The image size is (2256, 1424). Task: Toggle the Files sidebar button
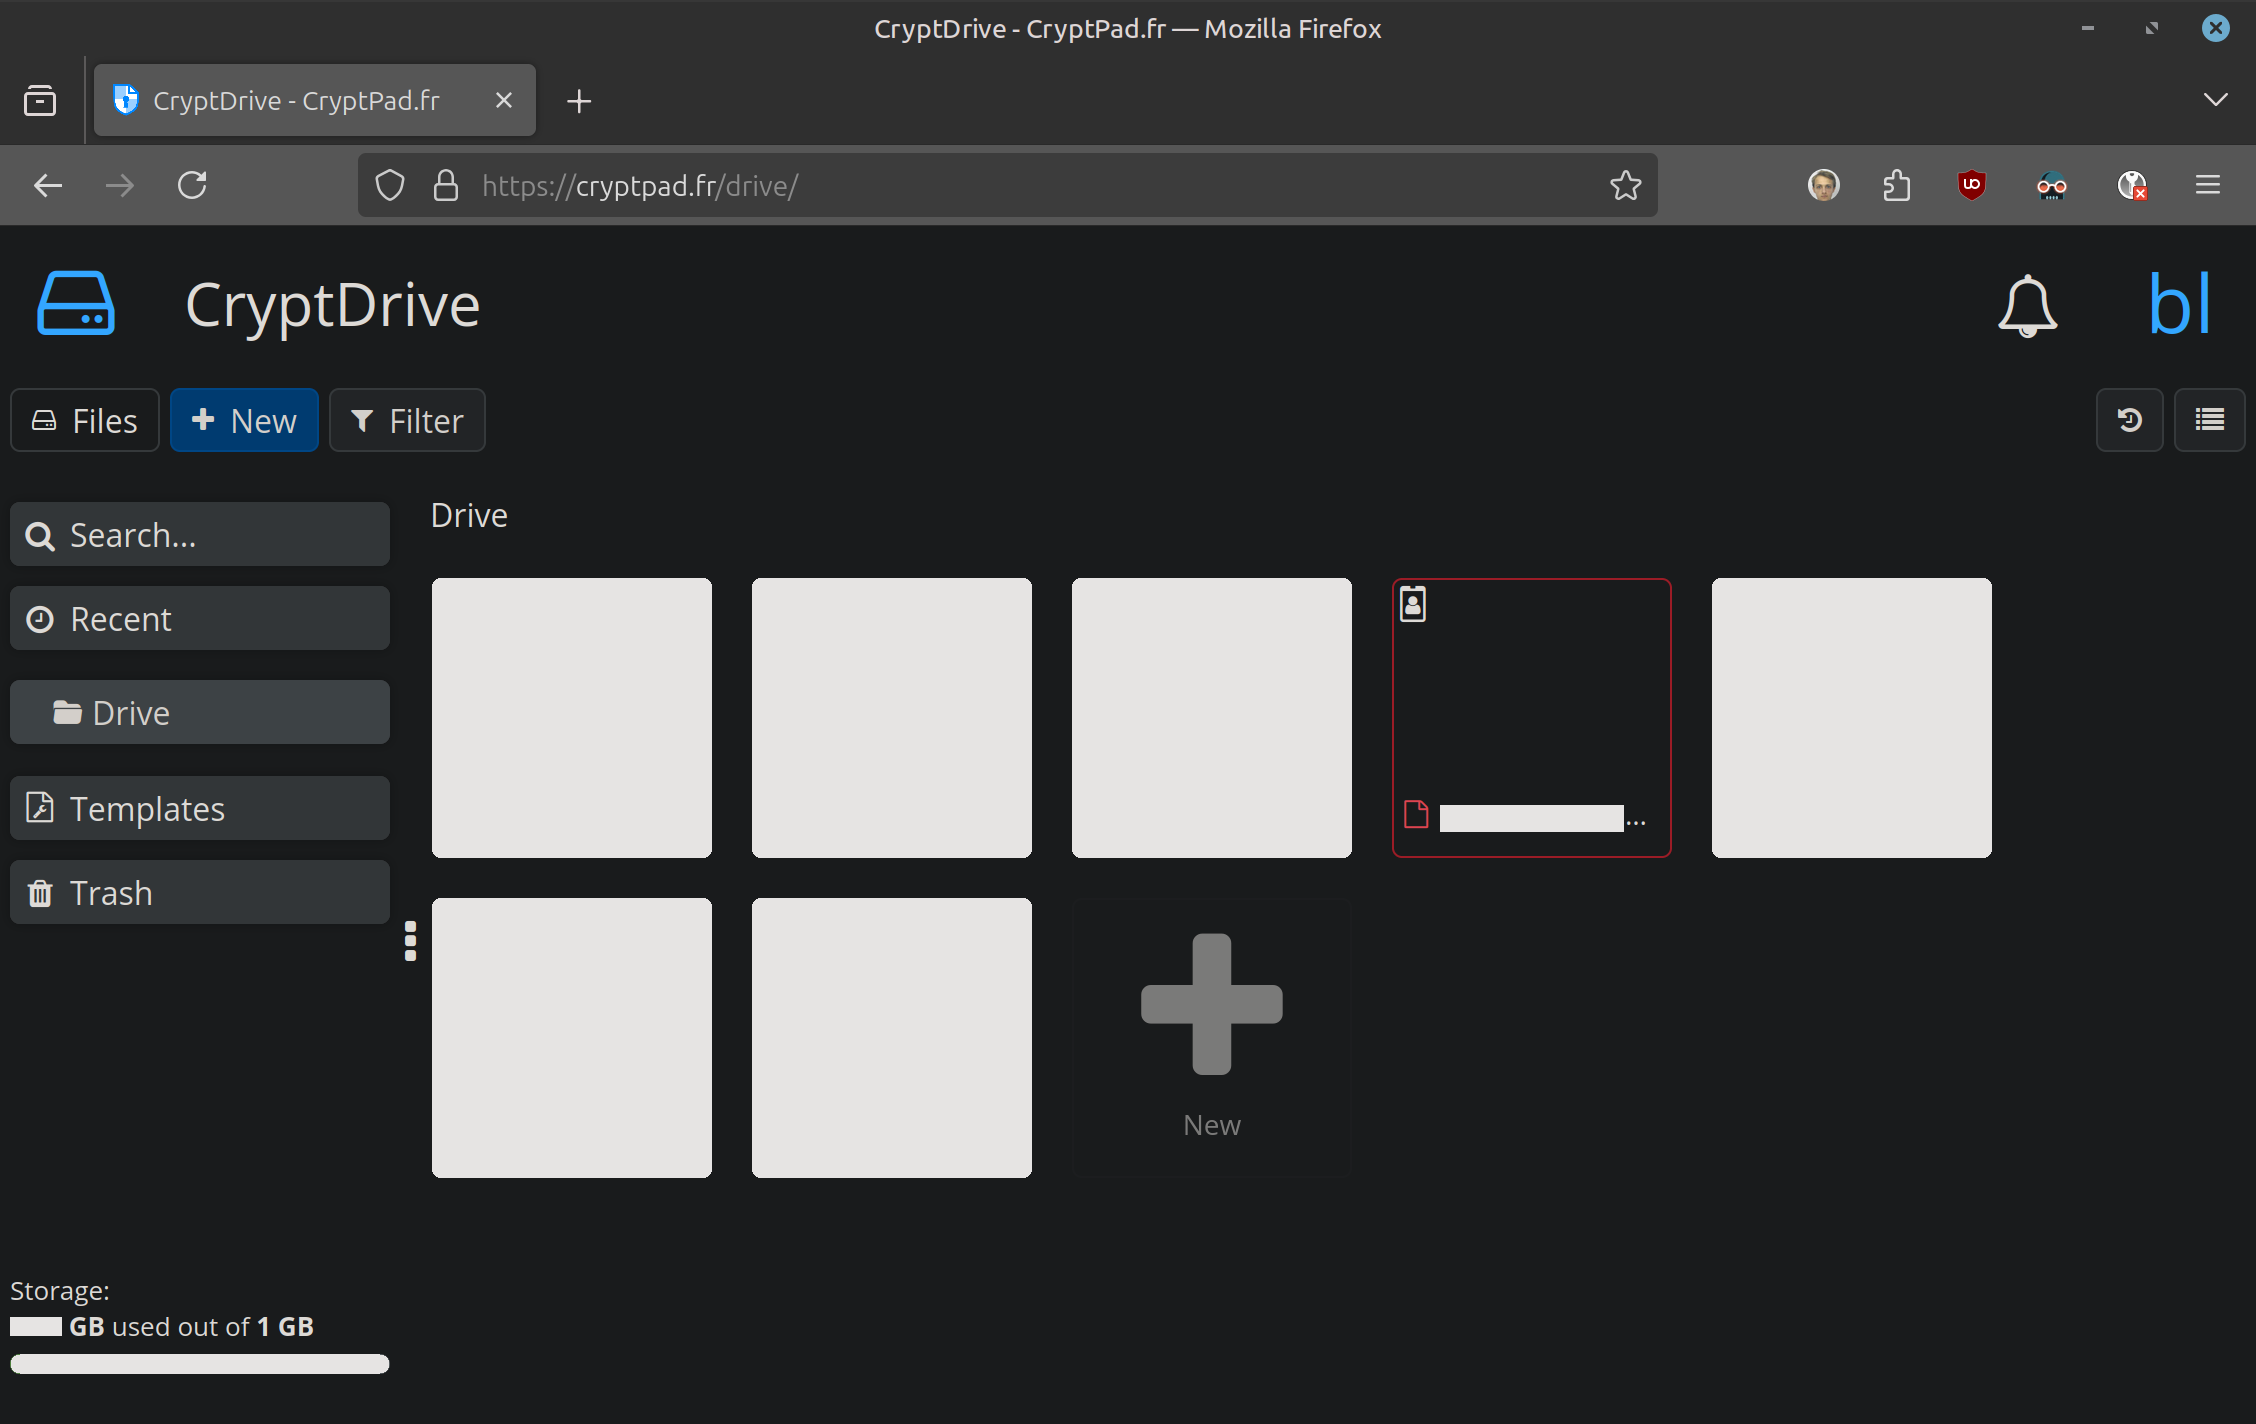pos(85,420)
